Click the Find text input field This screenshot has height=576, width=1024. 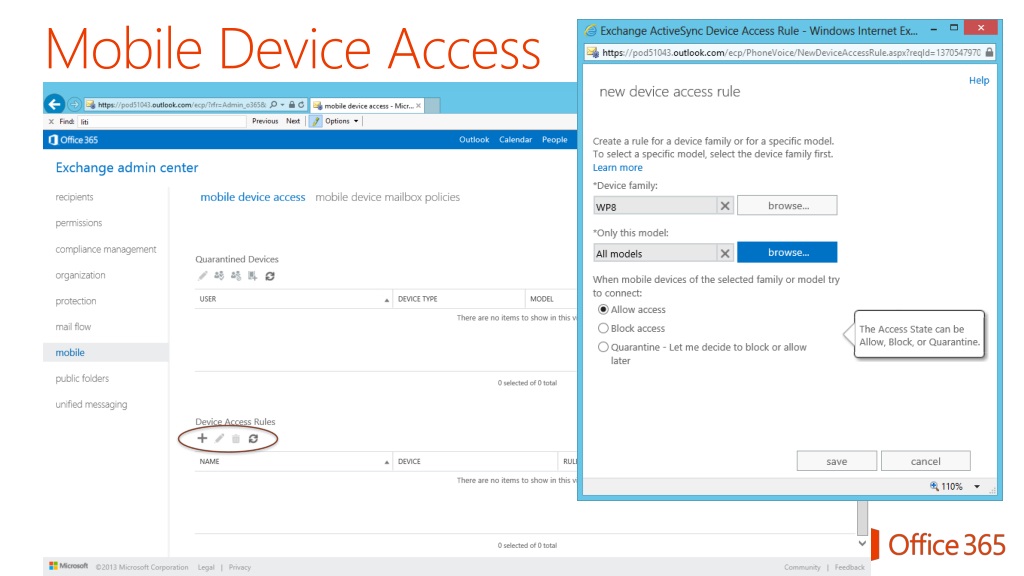point(162,121)
